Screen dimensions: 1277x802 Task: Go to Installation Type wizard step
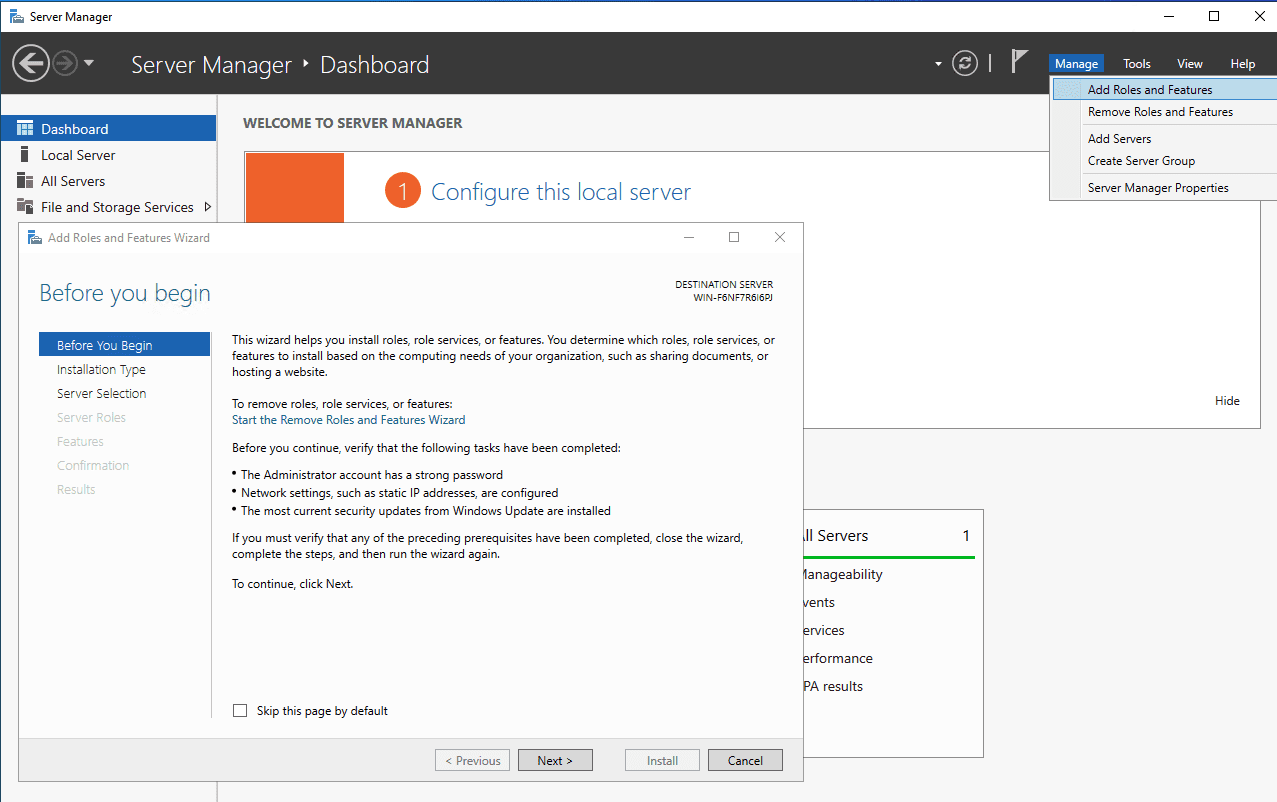[x=101, y=370]
